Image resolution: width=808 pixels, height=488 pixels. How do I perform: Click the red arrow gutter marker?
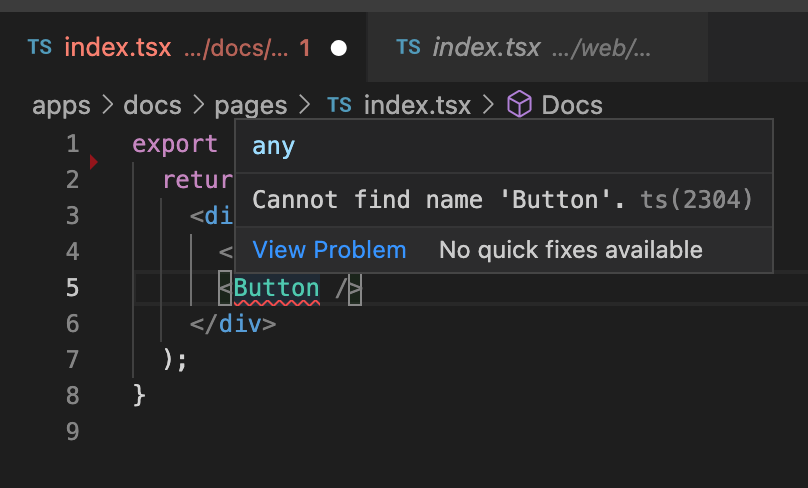93,162
